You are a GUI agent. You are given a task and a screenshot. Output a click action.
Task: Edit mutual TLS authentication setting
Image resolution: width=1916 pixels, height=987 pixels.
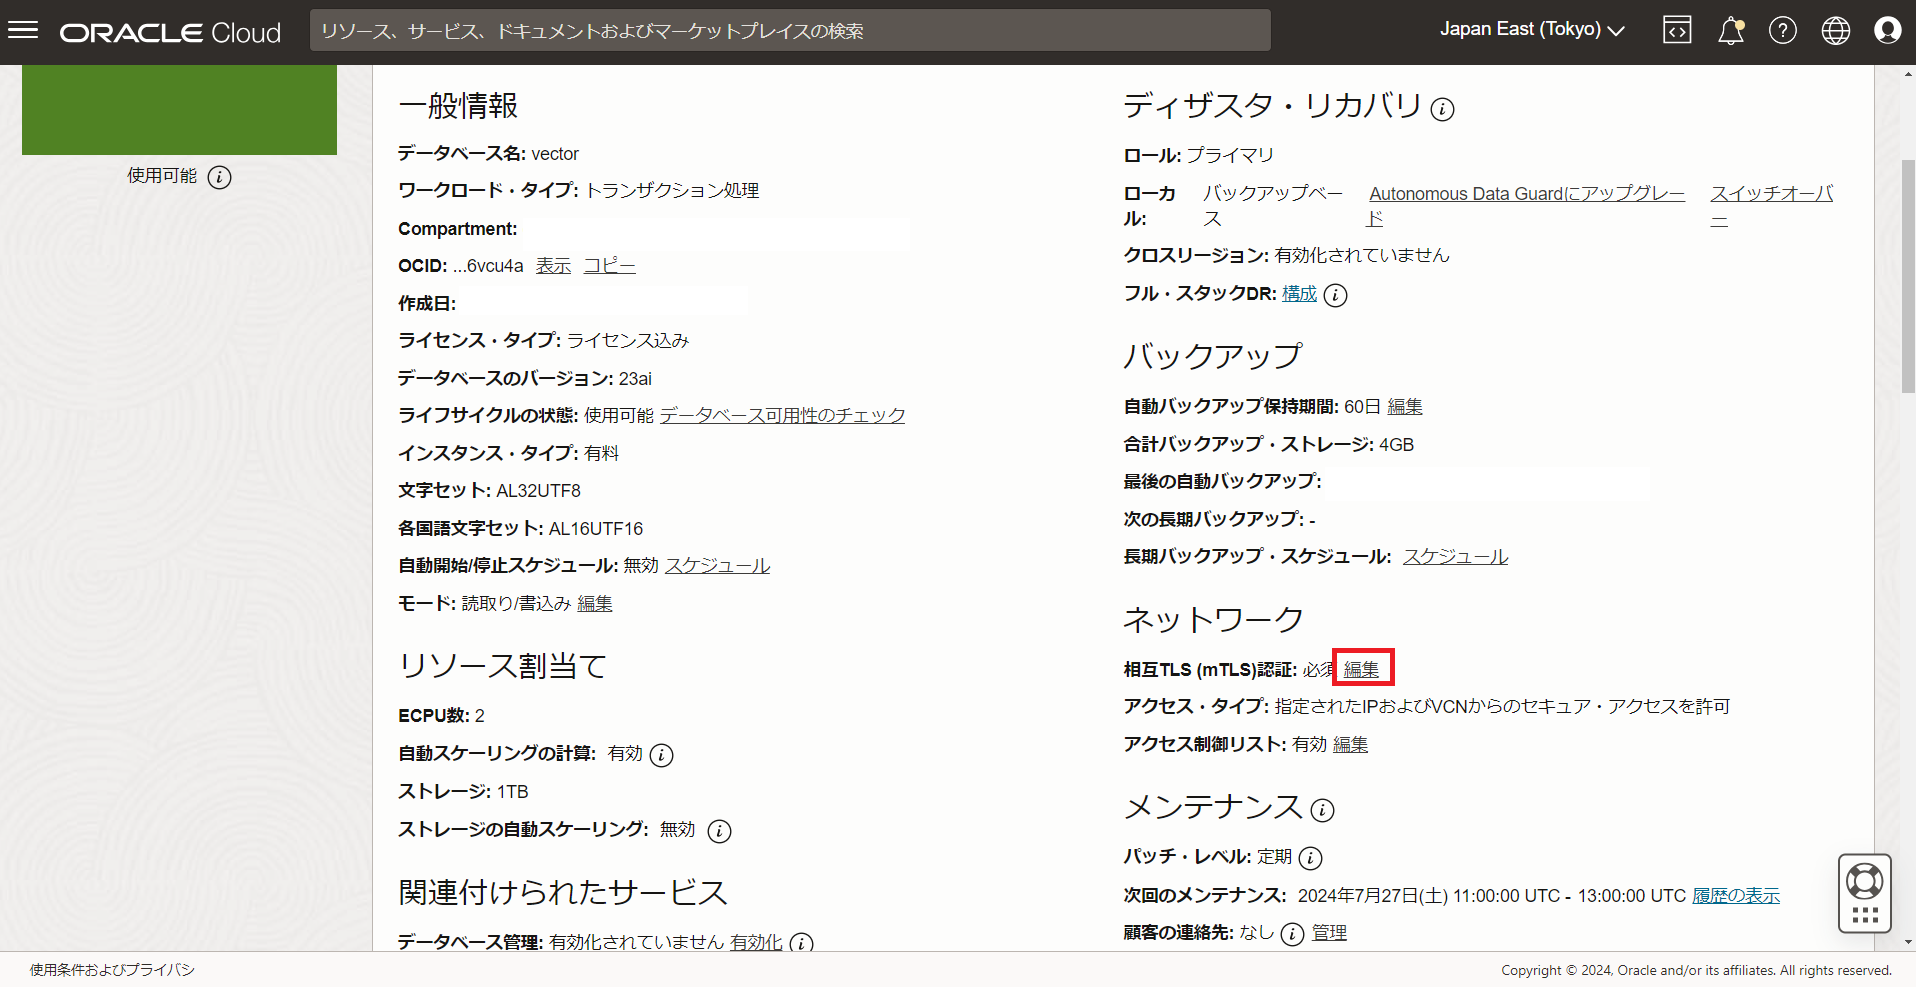coord(1361,669)
